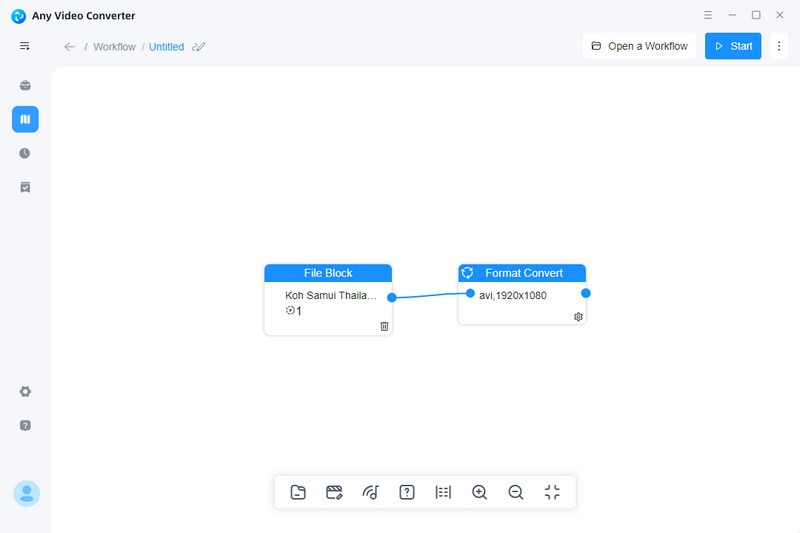Toggle the sidebar menu expand icon
The width and height of the screenshot is (800, 533).
click(x=25, y=46)
